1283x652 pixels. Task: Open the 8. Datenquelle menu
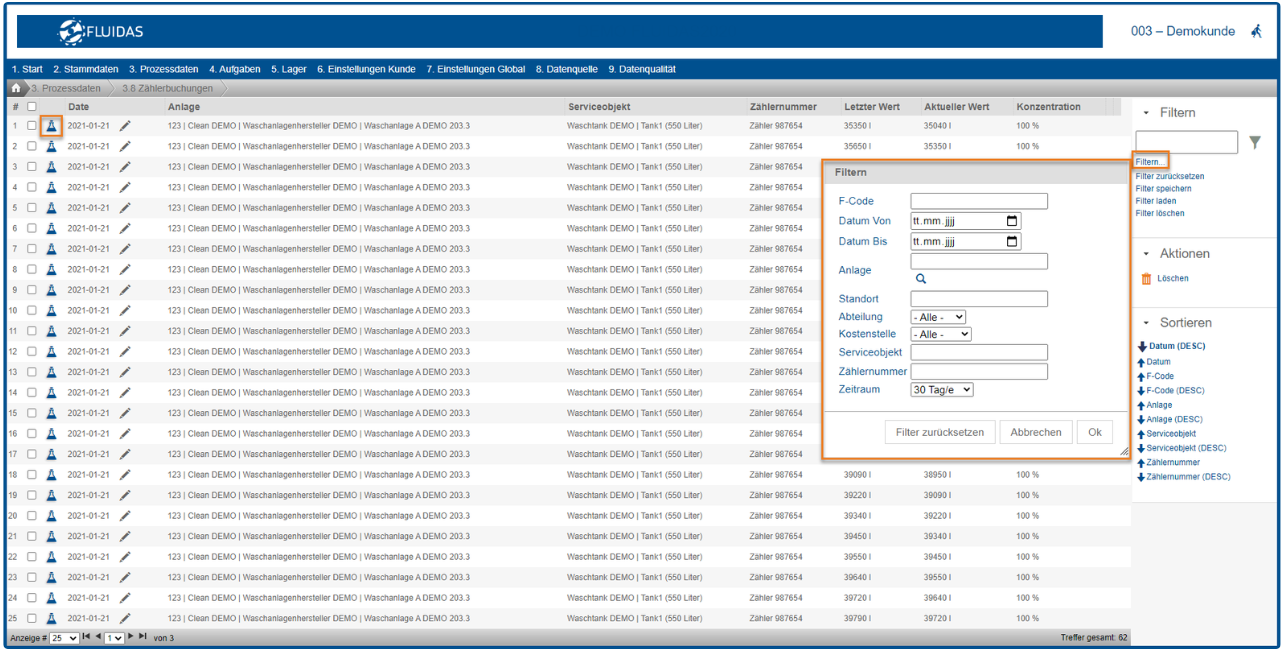[566, 69]
